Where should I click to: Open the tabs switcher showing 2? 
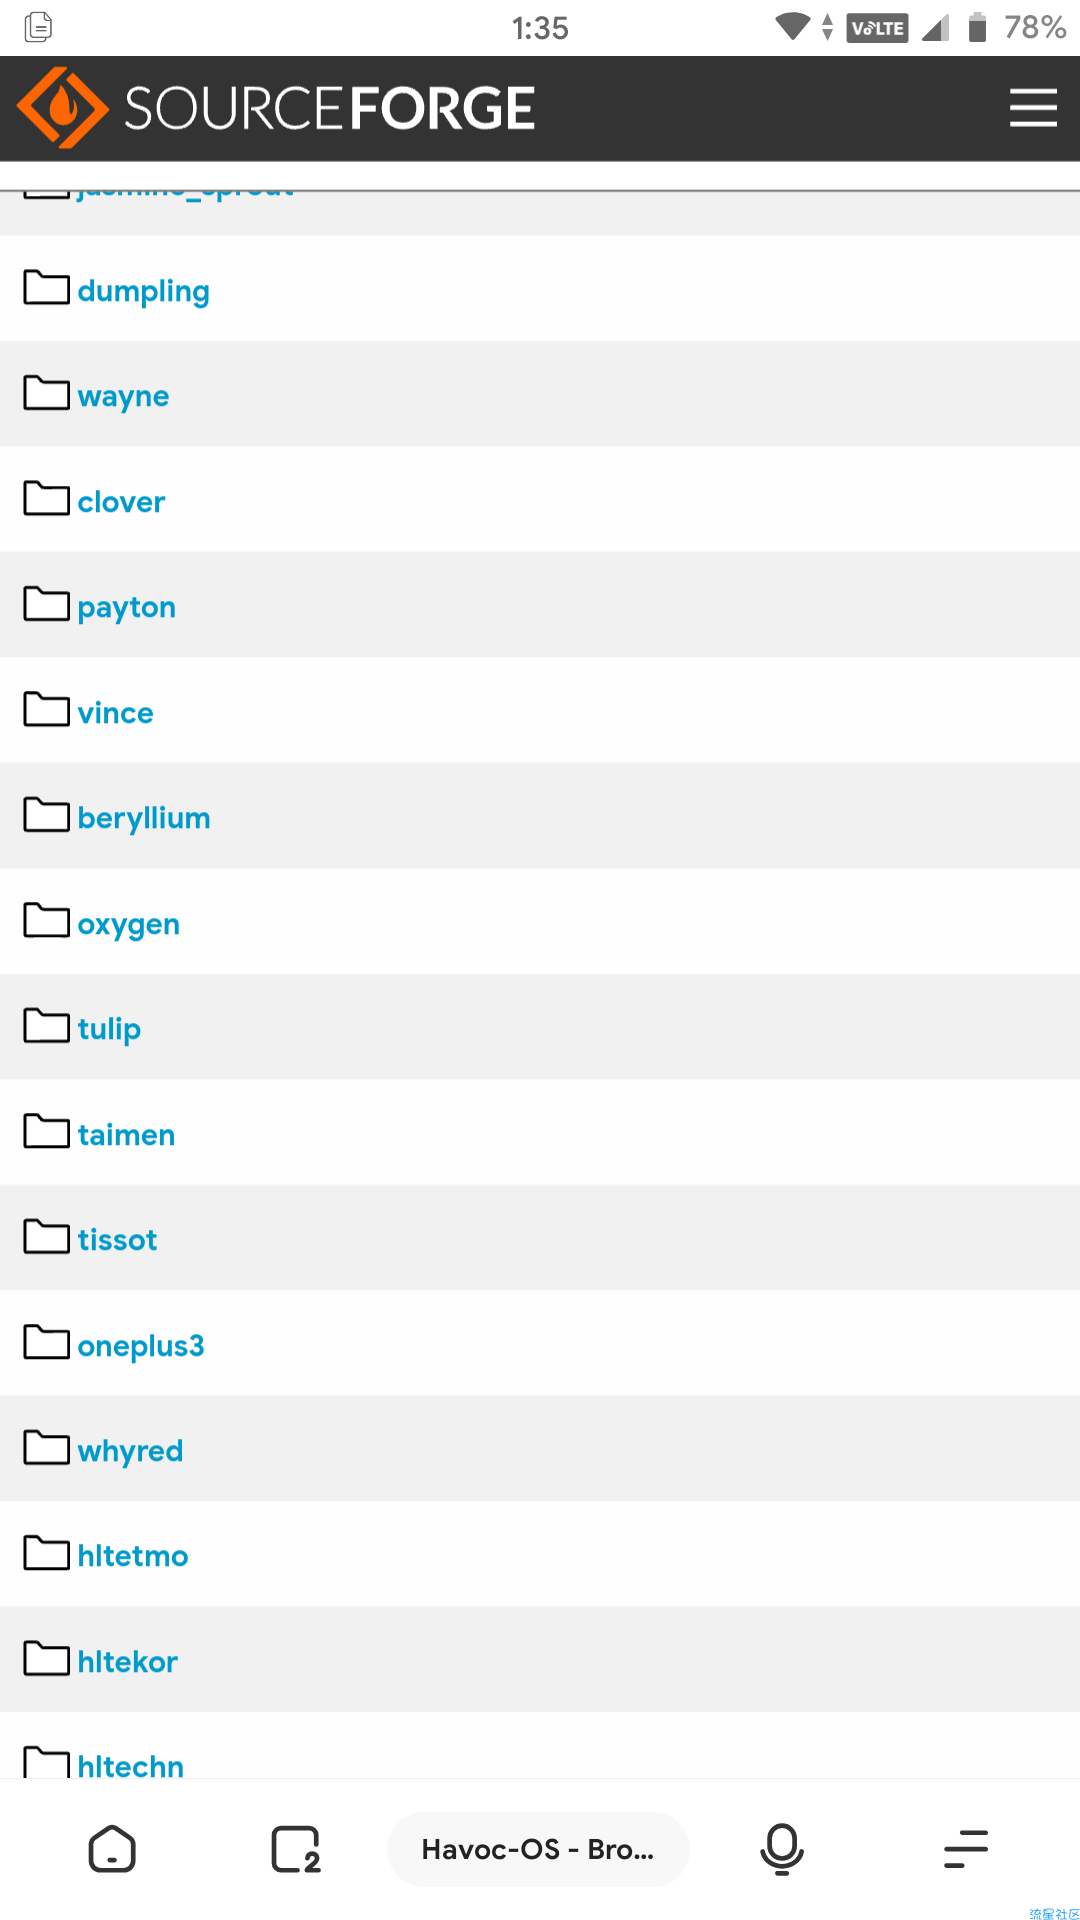(296, 1849)
